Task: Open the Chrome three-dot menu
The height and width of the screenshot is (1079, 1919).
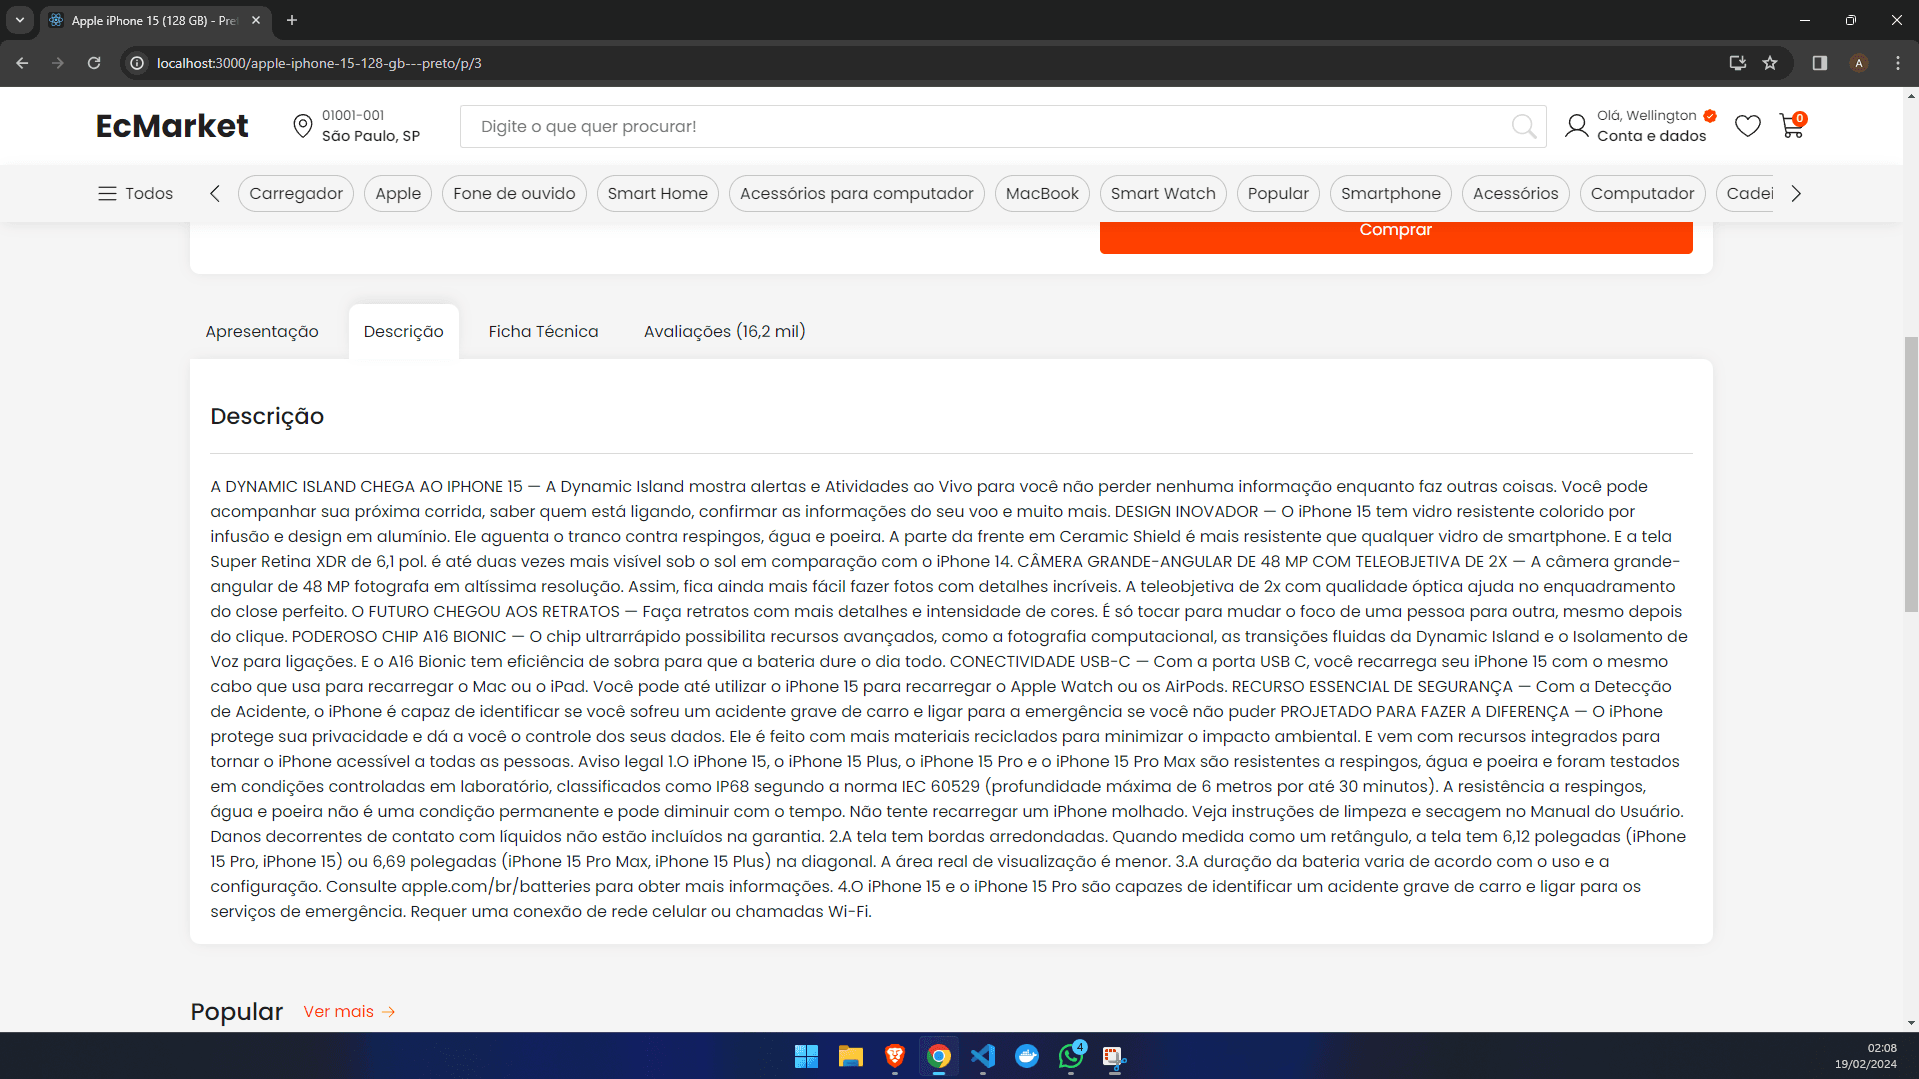Action: 1898,63
